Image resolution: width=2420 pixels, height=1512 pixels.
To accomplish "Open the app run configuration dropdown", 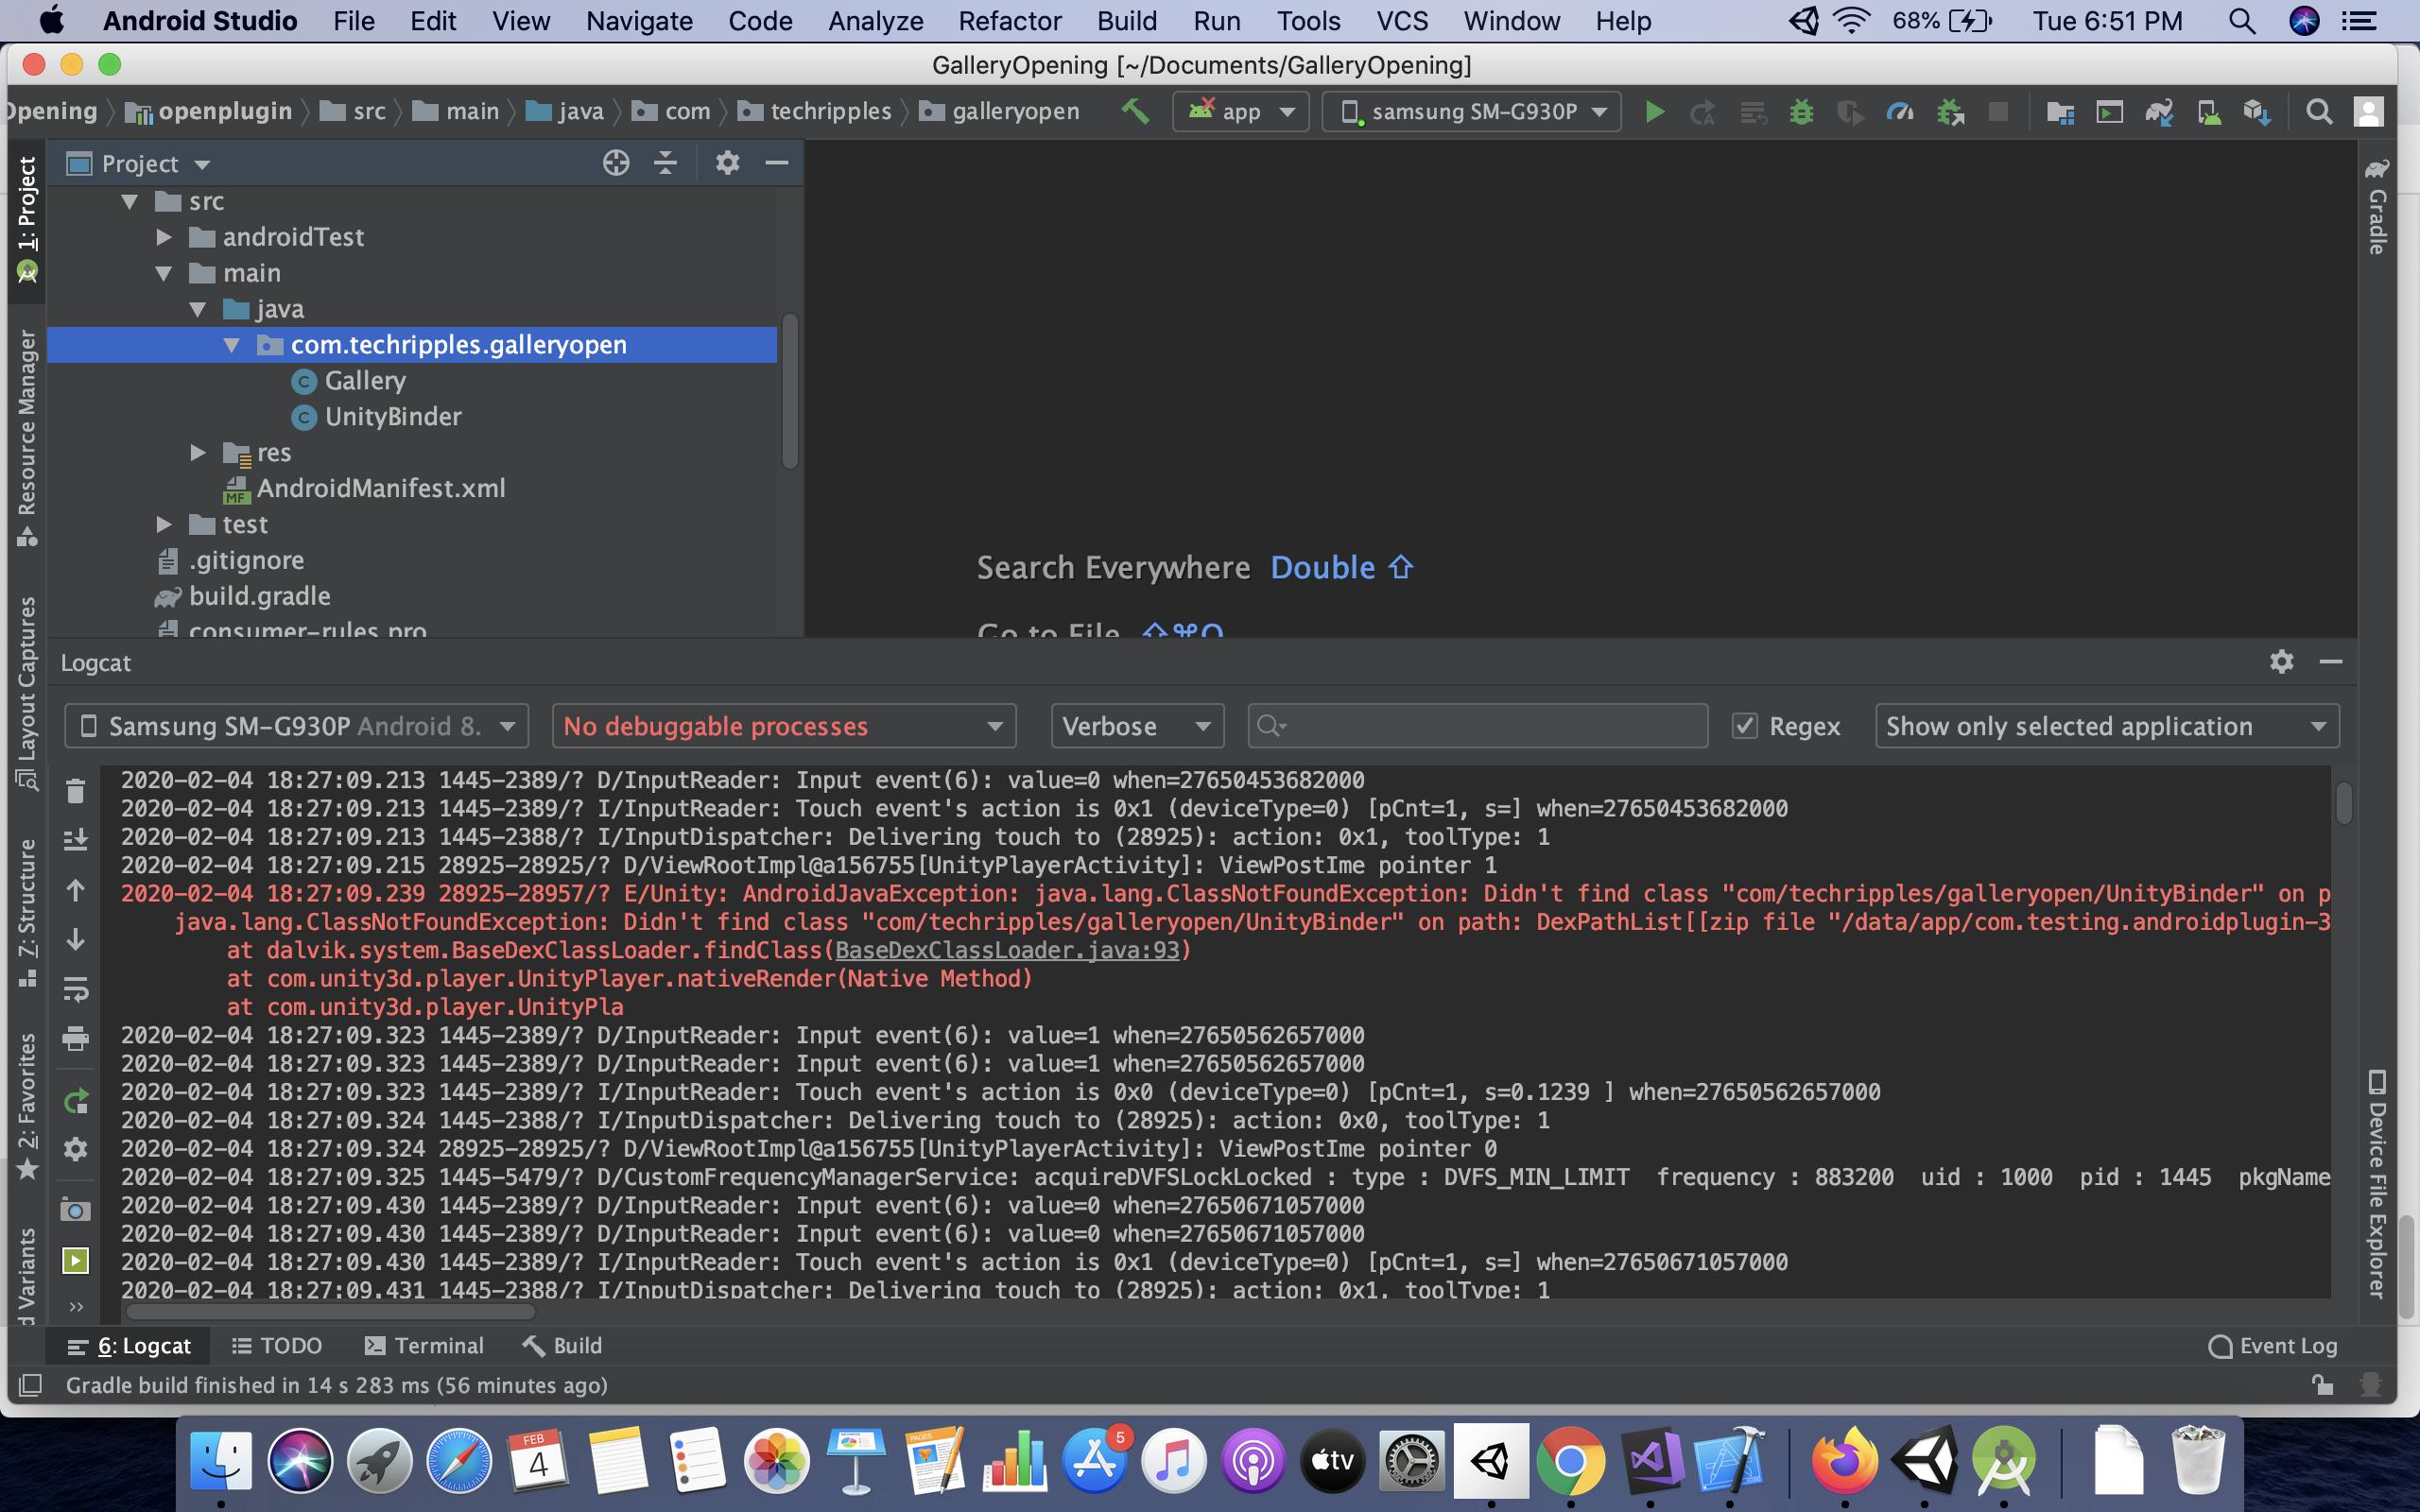I will pyautogui.click(x=1241, y=112).
